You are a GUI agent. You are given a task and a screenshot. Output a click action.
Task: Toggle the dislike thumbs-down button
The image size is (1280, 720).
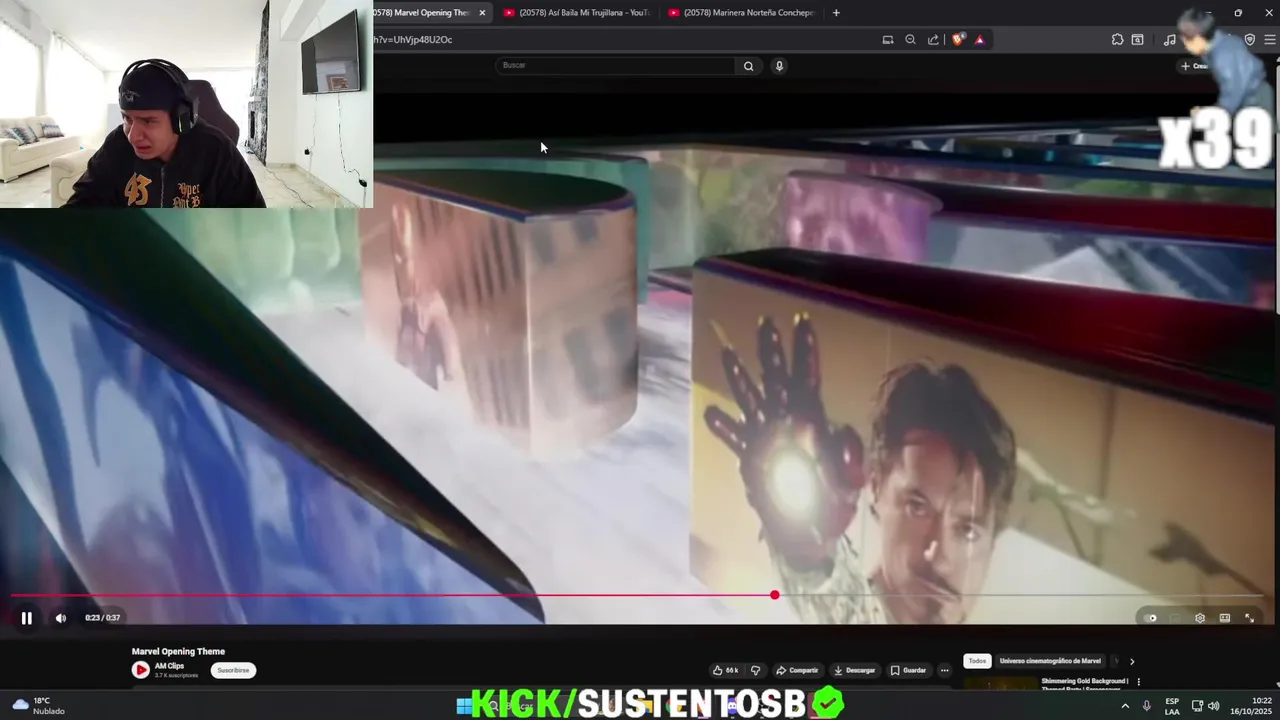(x=756, y=670)
